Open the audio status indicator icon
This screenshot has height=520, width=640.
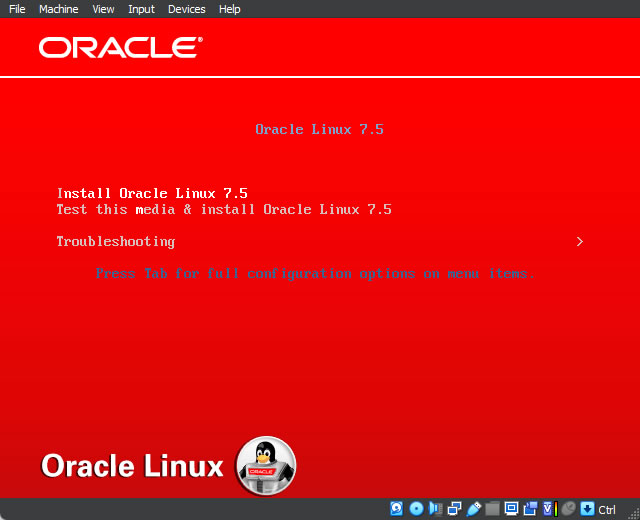coord(435,509)
